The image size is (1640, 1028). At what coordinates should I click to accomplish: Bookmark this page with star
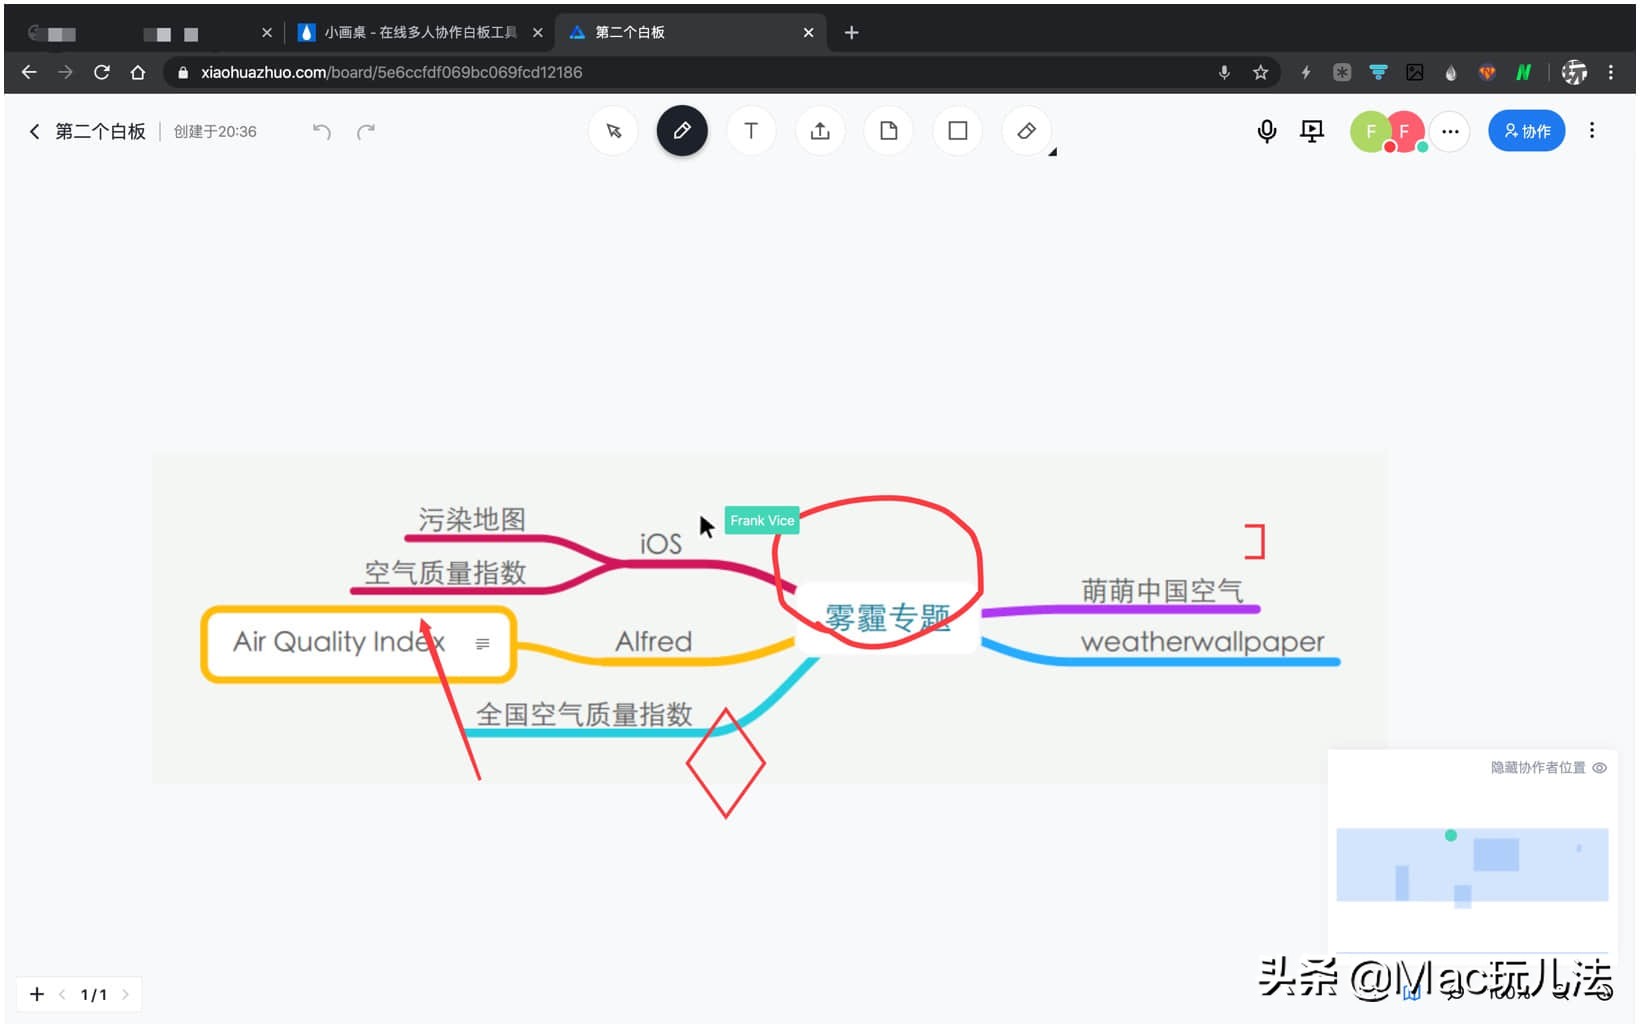(x=1260, y=72)
